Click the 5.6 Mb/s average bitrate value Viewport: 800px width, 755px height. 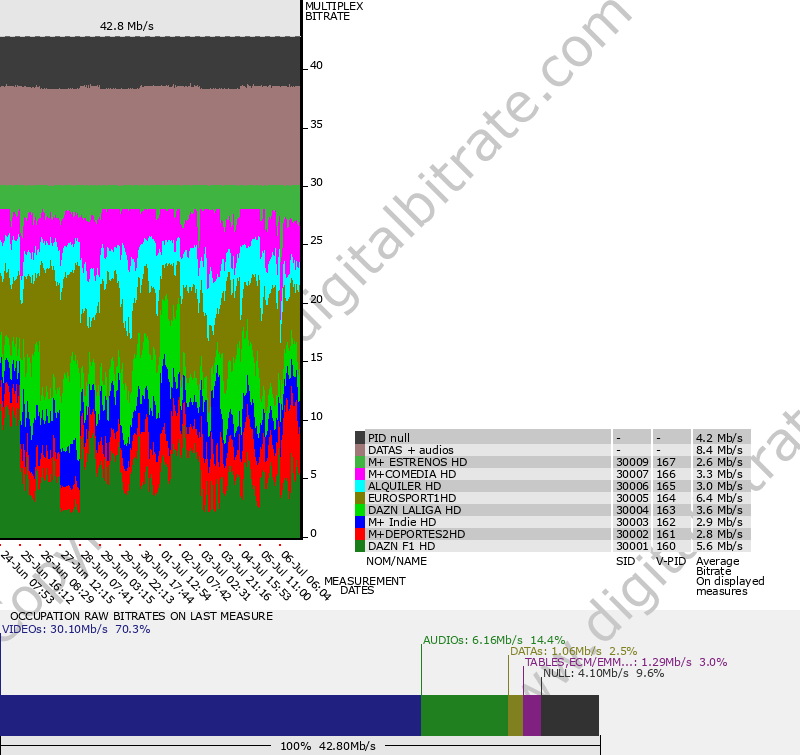point(719,546)
